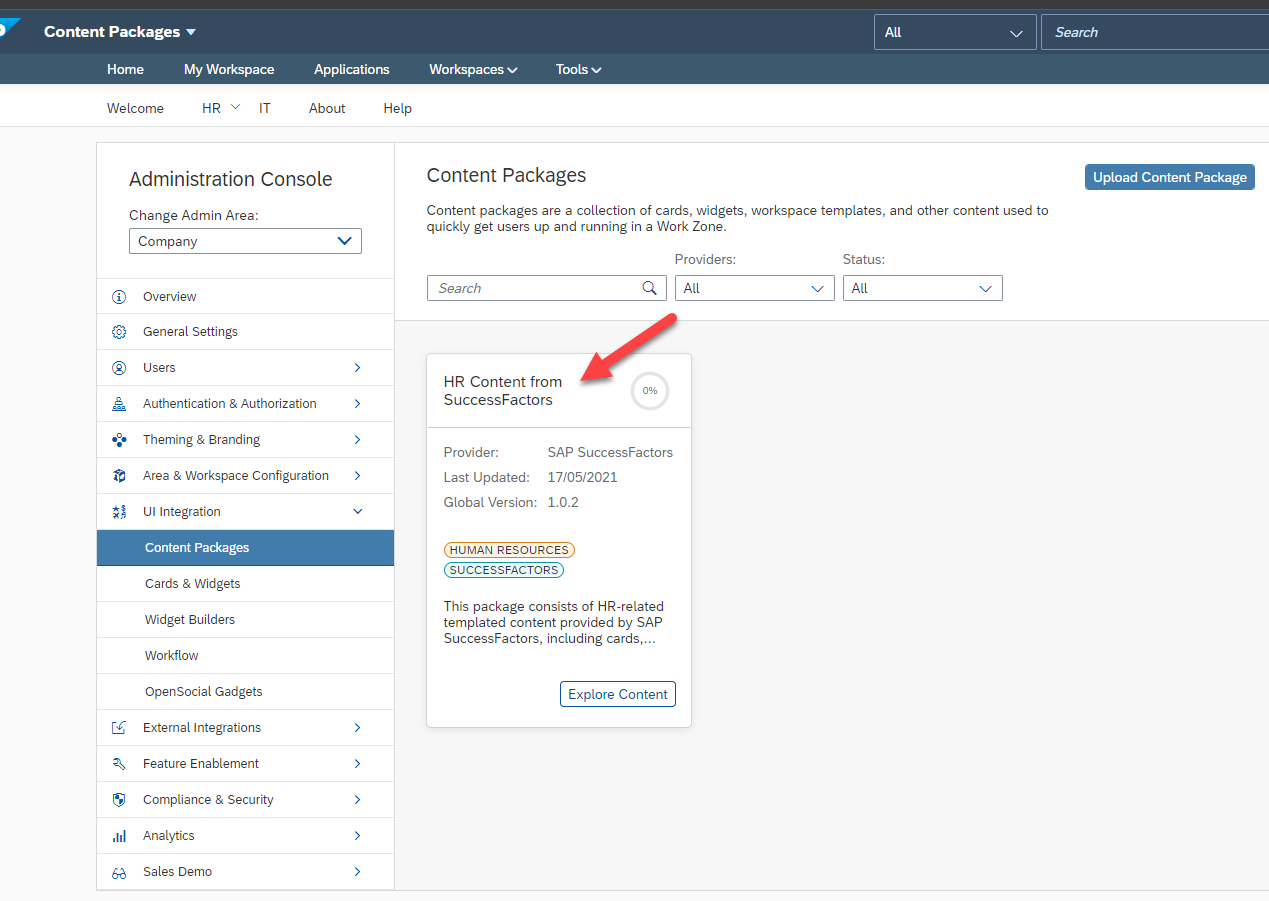Click the SUCCESSFACTORS tag
The width and height of the screenshot is (1269, 901).
504,570
